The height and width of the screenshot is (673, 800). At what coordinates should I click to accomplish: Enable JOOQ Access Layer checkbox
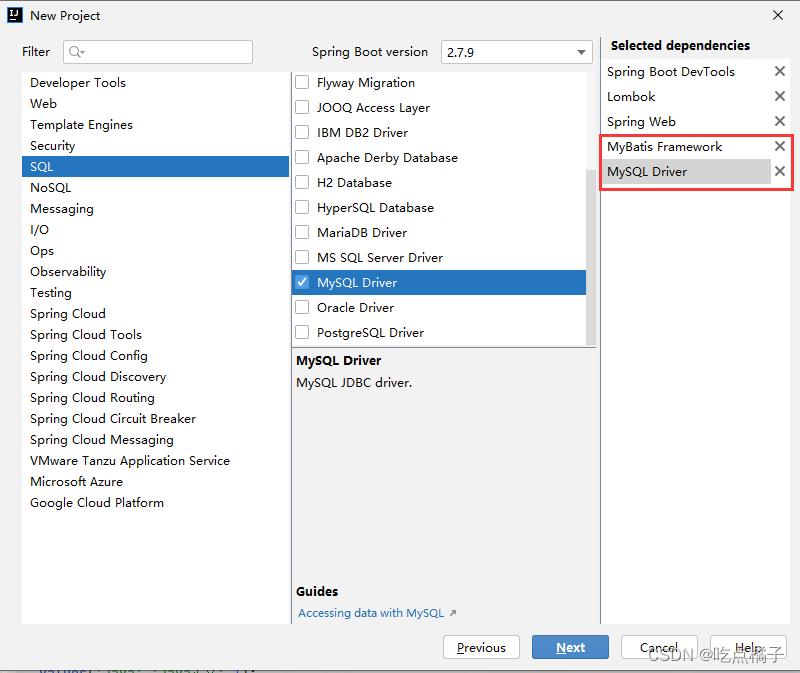click(x=302, y=107)
